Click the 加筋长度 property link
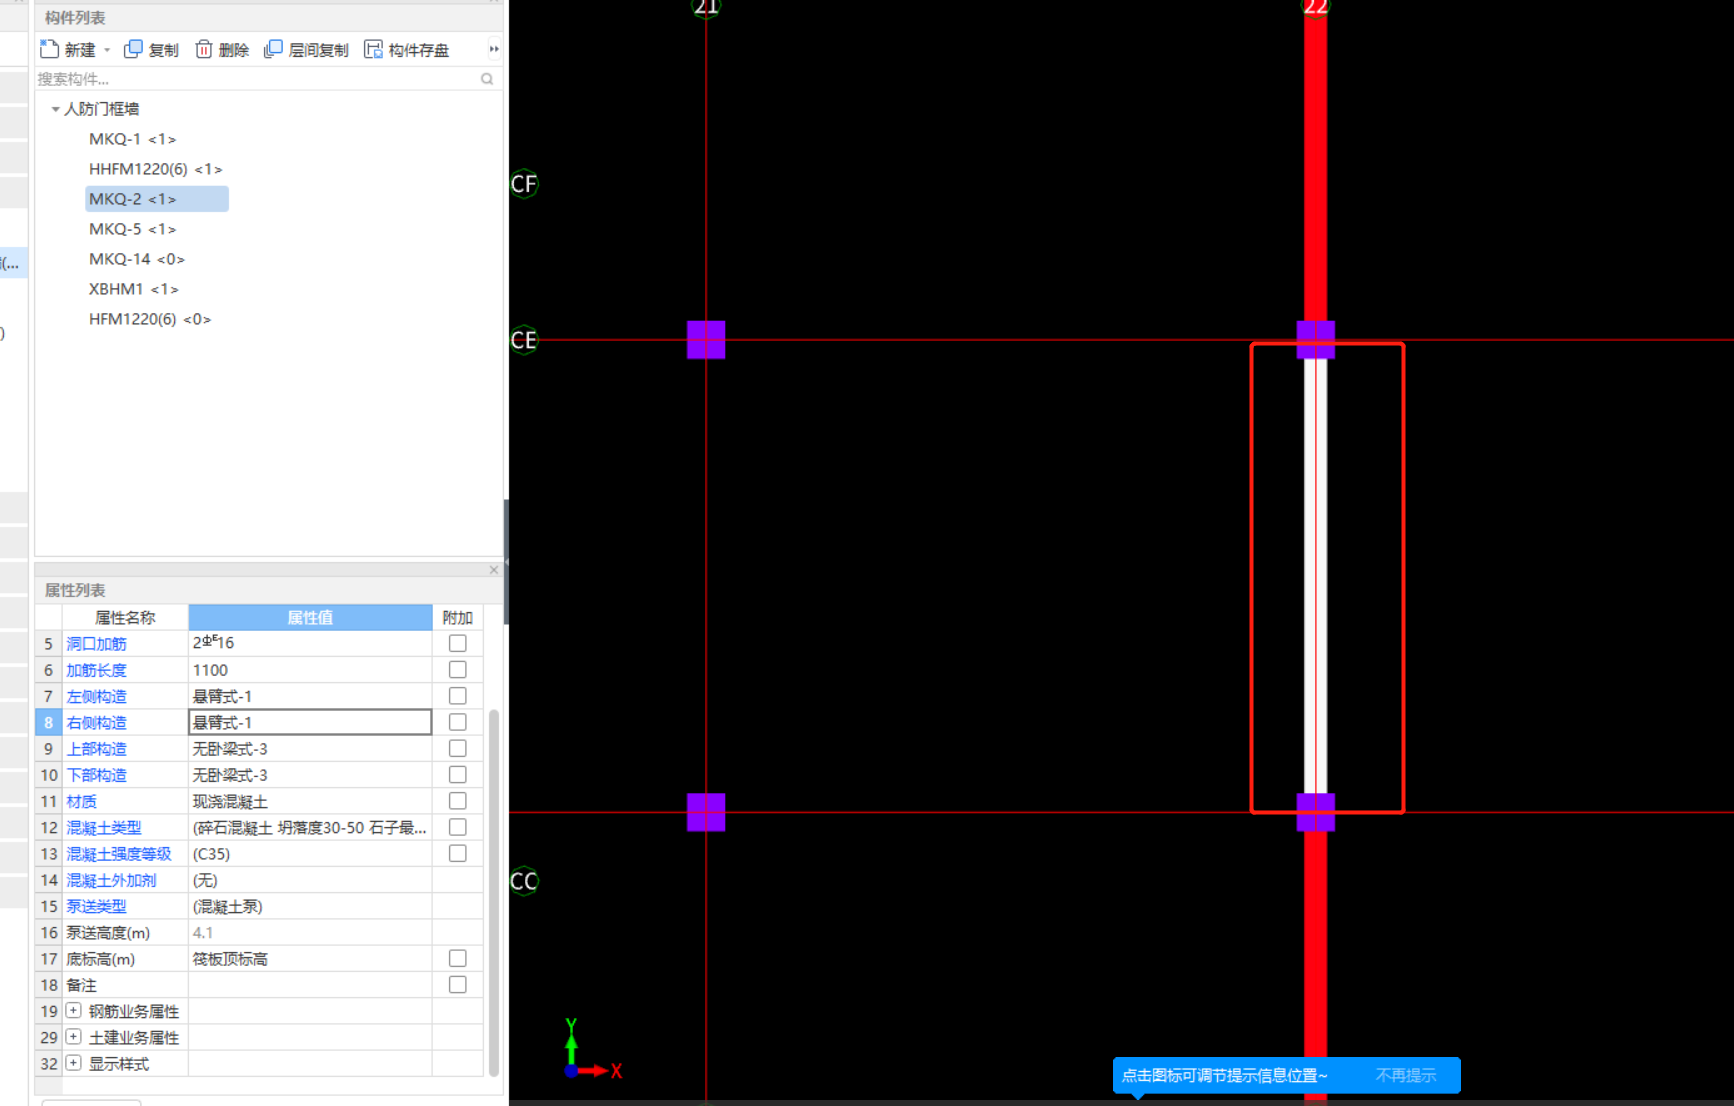Screen dimensions: 1734x1106 pyautogui.click(x=96, y=670)
